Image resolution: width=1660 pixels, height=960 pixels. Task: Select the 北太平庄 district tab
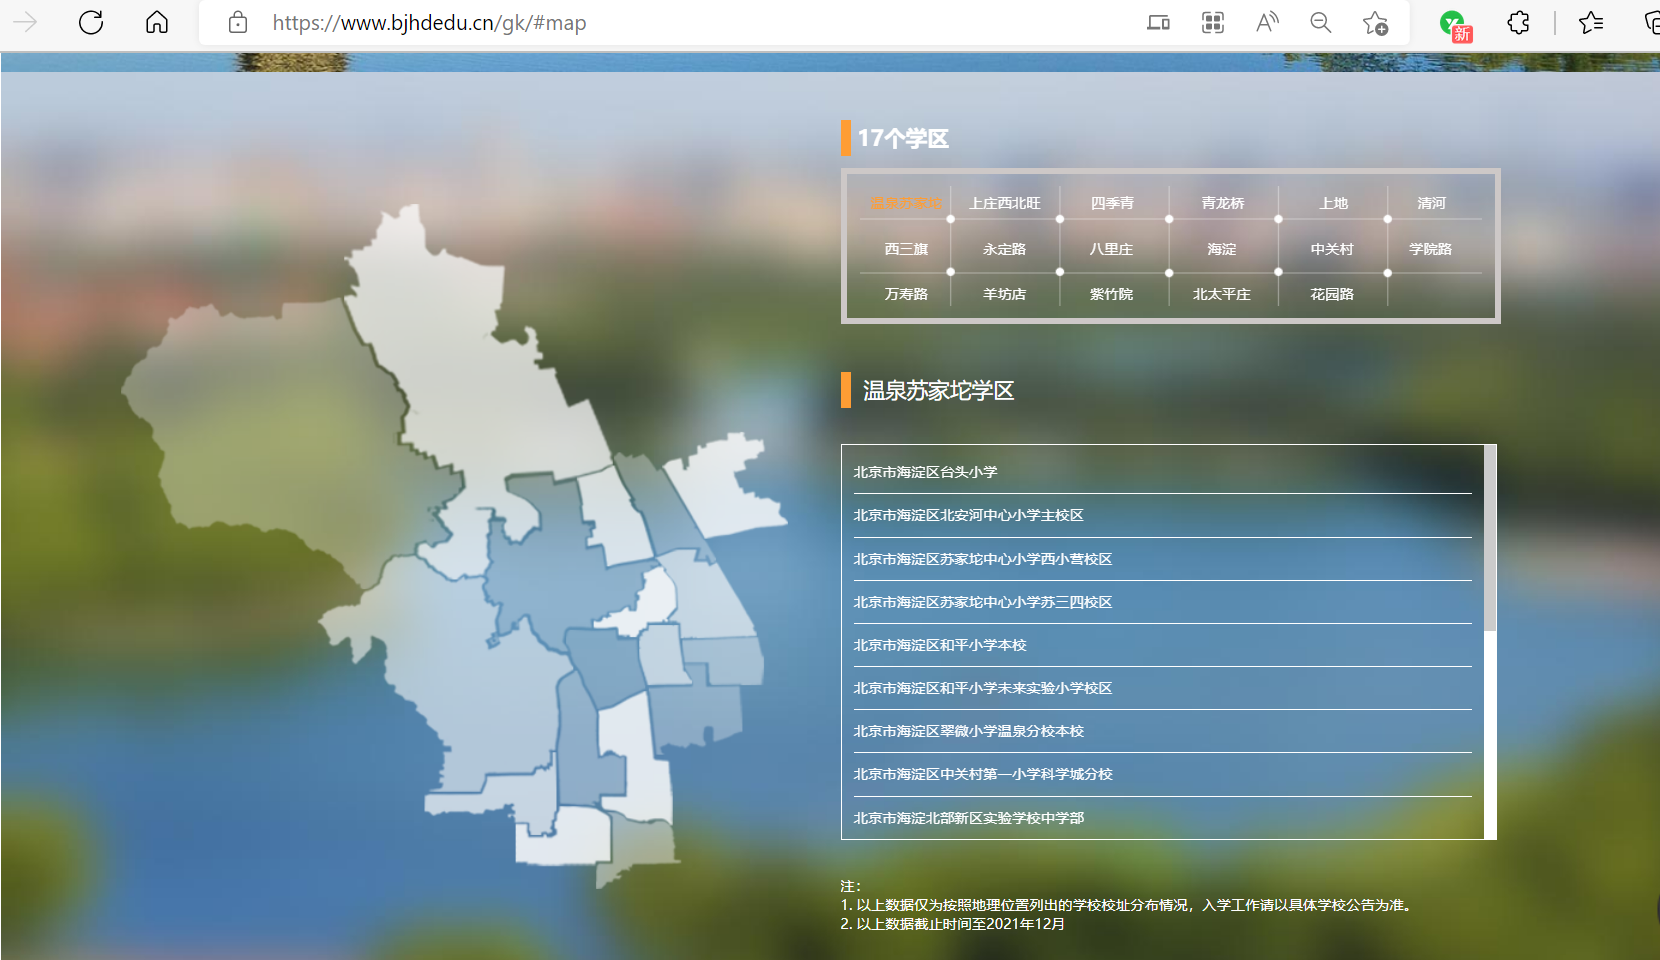tap(1221, 294)
